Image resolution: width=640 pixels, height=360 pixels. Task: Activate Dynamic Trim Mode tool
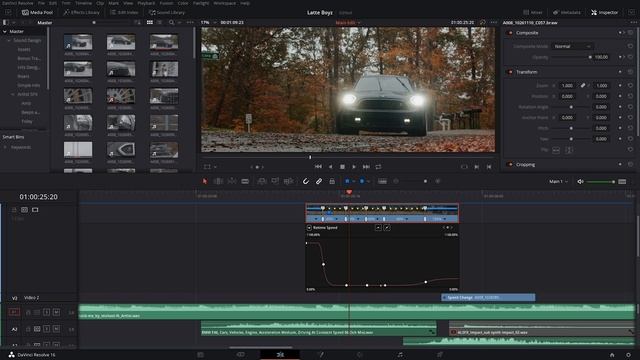point(232,181)
